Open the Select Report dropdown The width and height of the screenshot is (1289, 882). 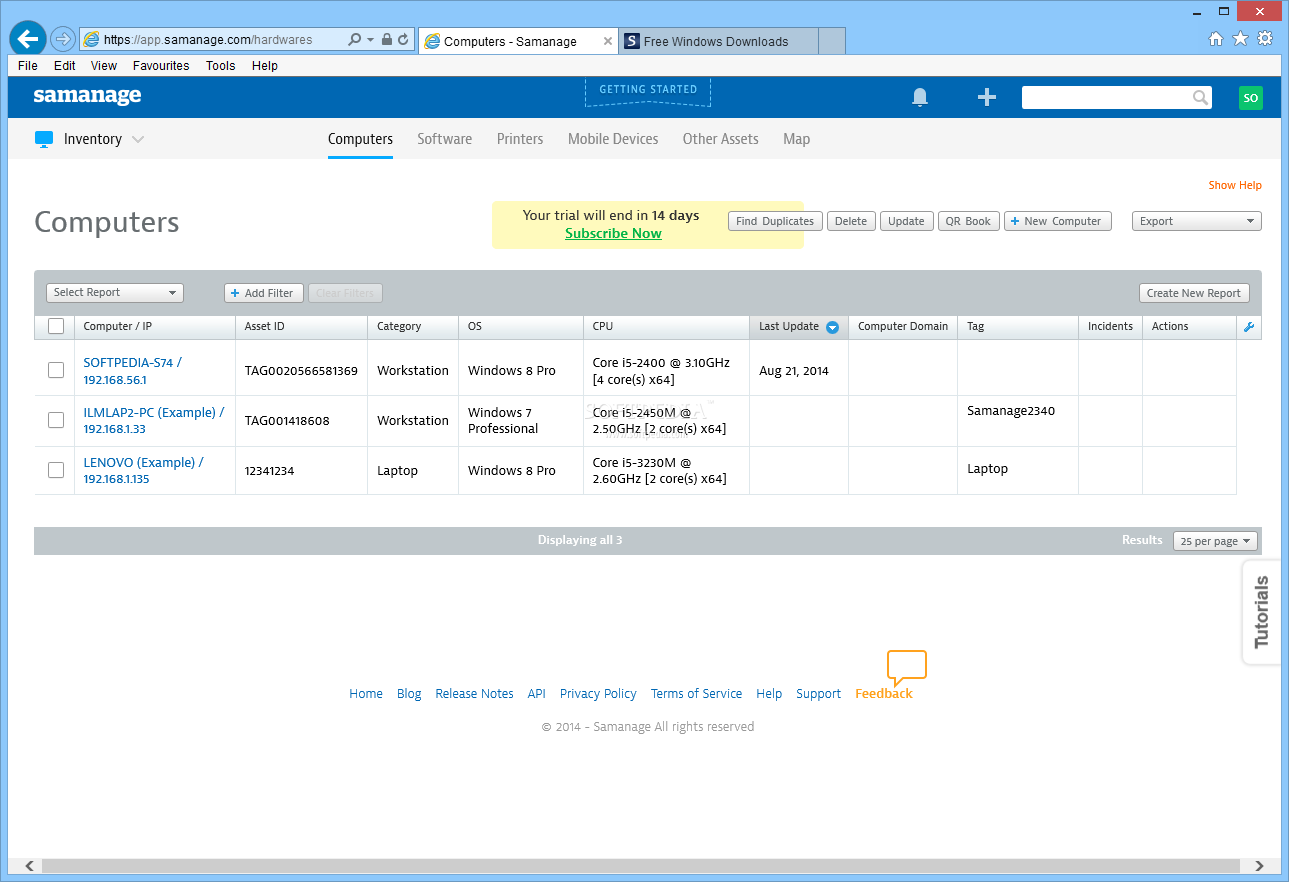[115, 293]
